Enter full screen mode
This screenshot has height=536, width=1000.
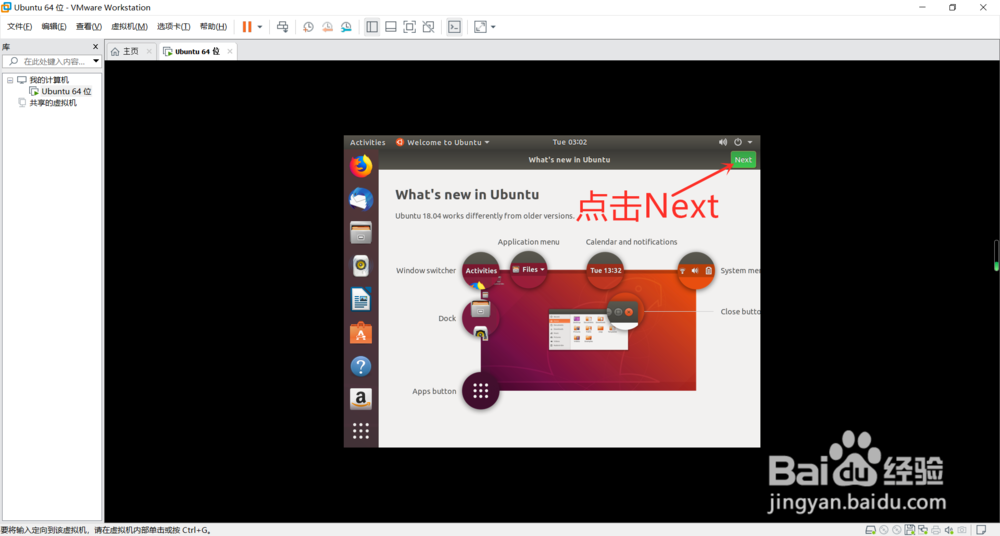coord(409,27)
